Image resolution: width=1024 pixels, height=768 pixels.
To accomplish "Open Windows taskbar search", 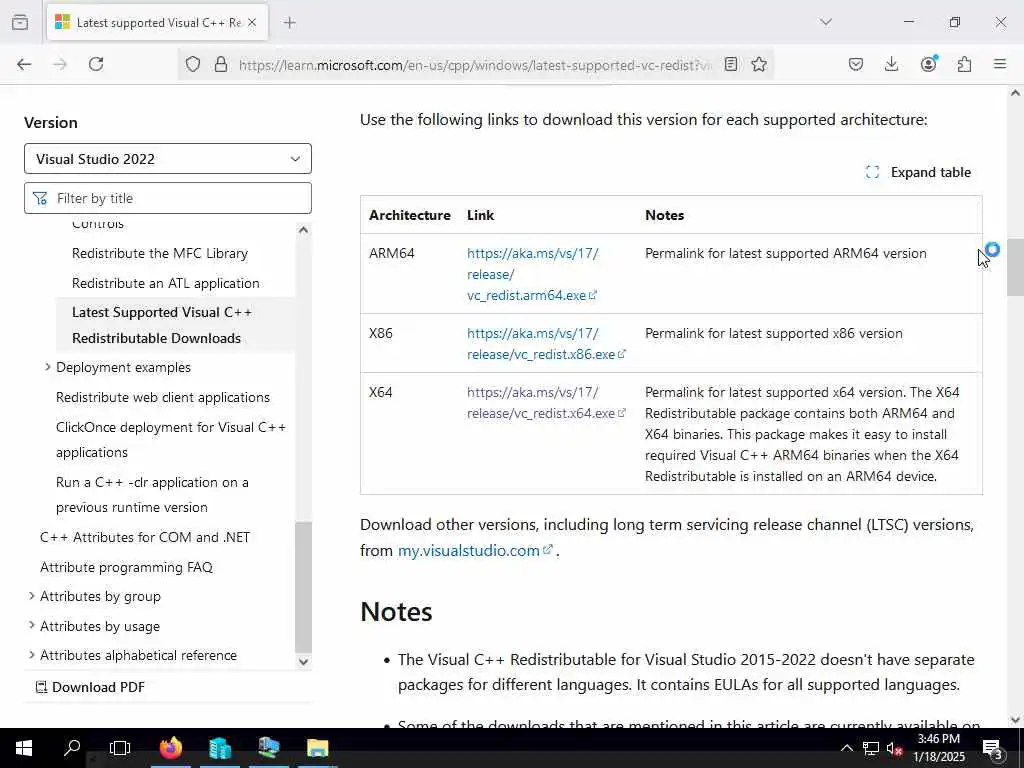I will tap(72, 748).
